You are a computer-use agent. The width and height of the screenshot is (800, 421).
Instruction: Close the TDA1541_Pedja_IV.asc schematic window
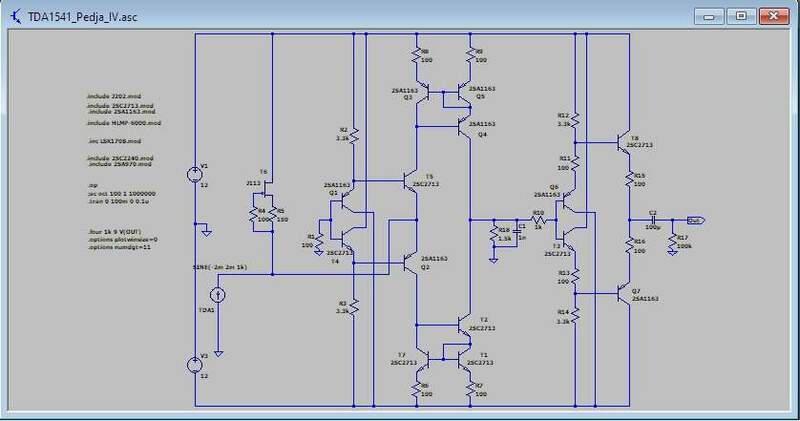(773, 16)
